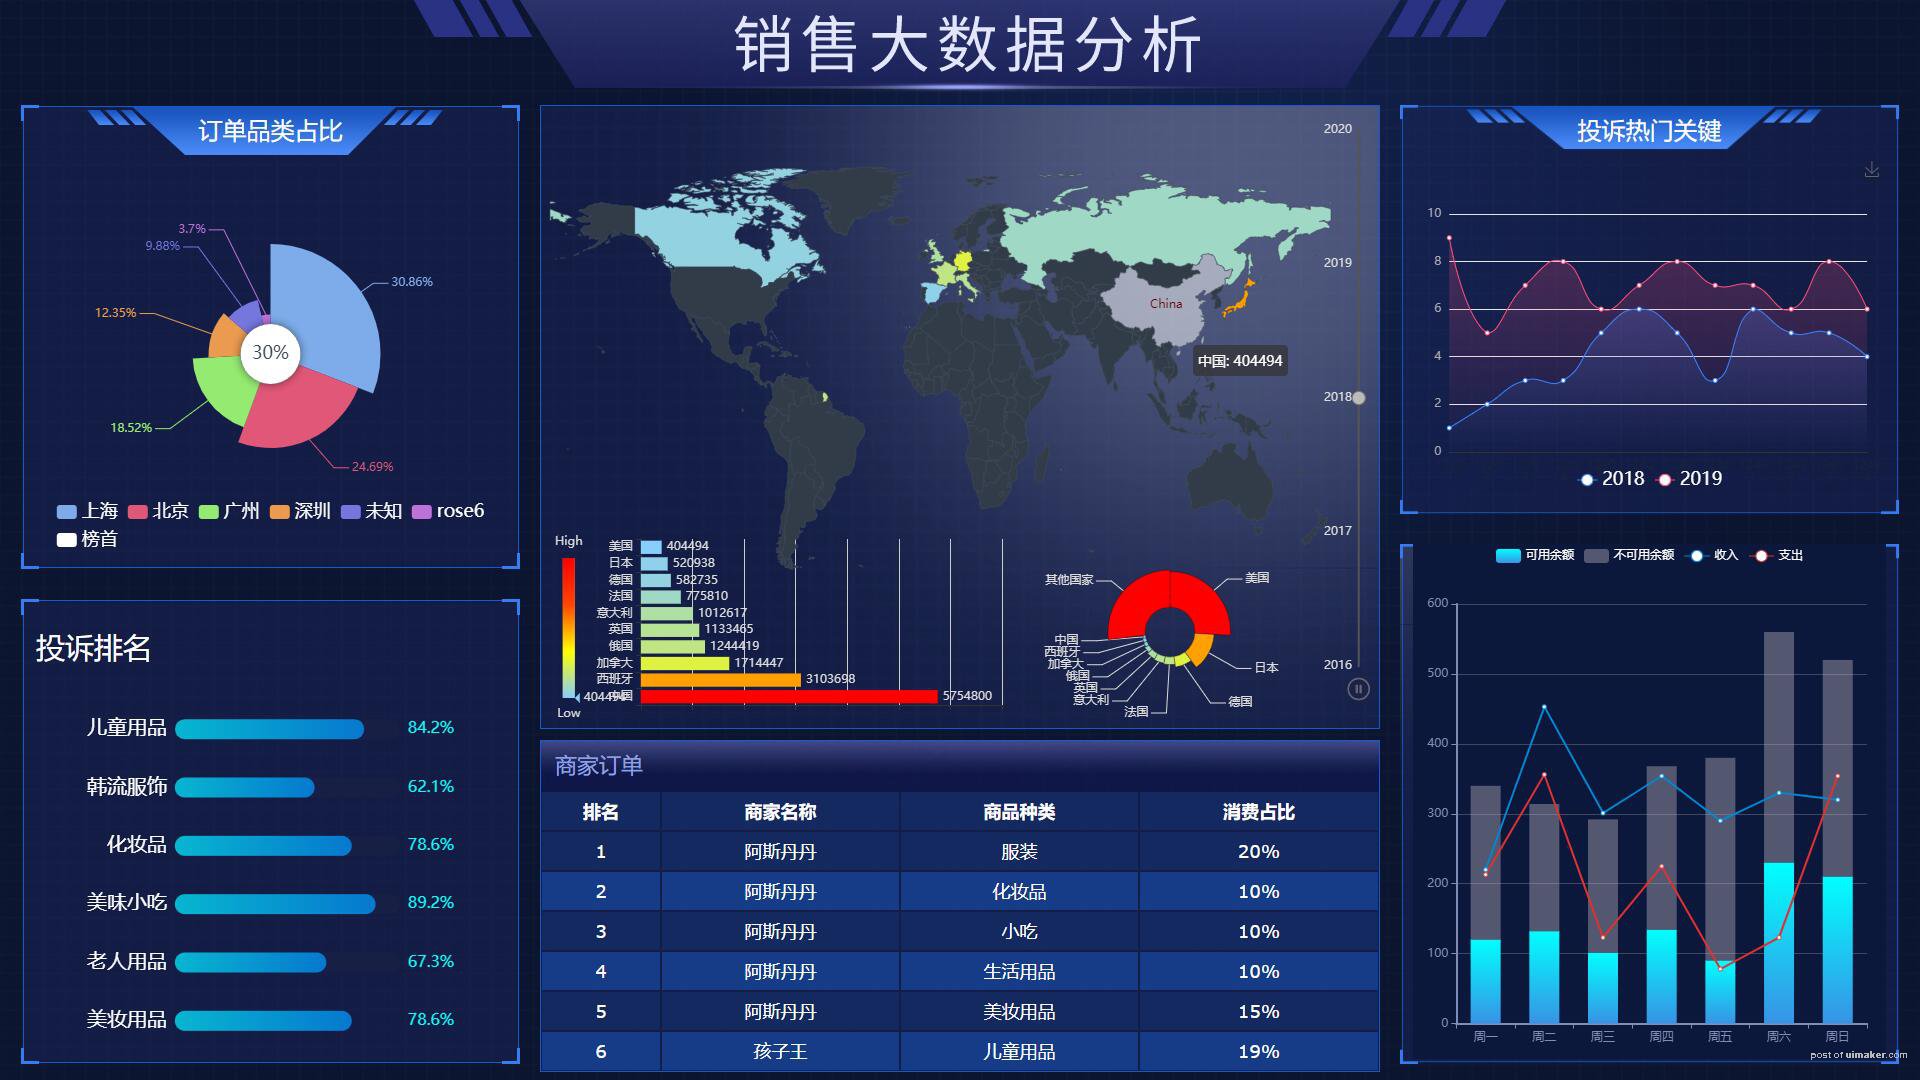Click the 周六 bar in balance chart

click(x=1779, y=828)
